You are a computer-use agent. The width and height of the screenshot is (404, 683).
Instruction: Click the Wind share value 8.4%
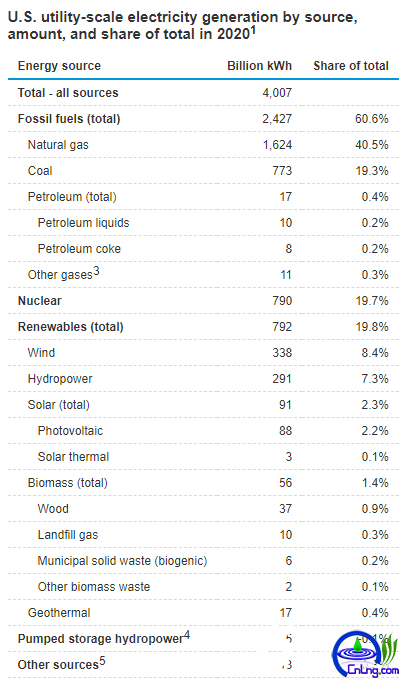point(375,353)
